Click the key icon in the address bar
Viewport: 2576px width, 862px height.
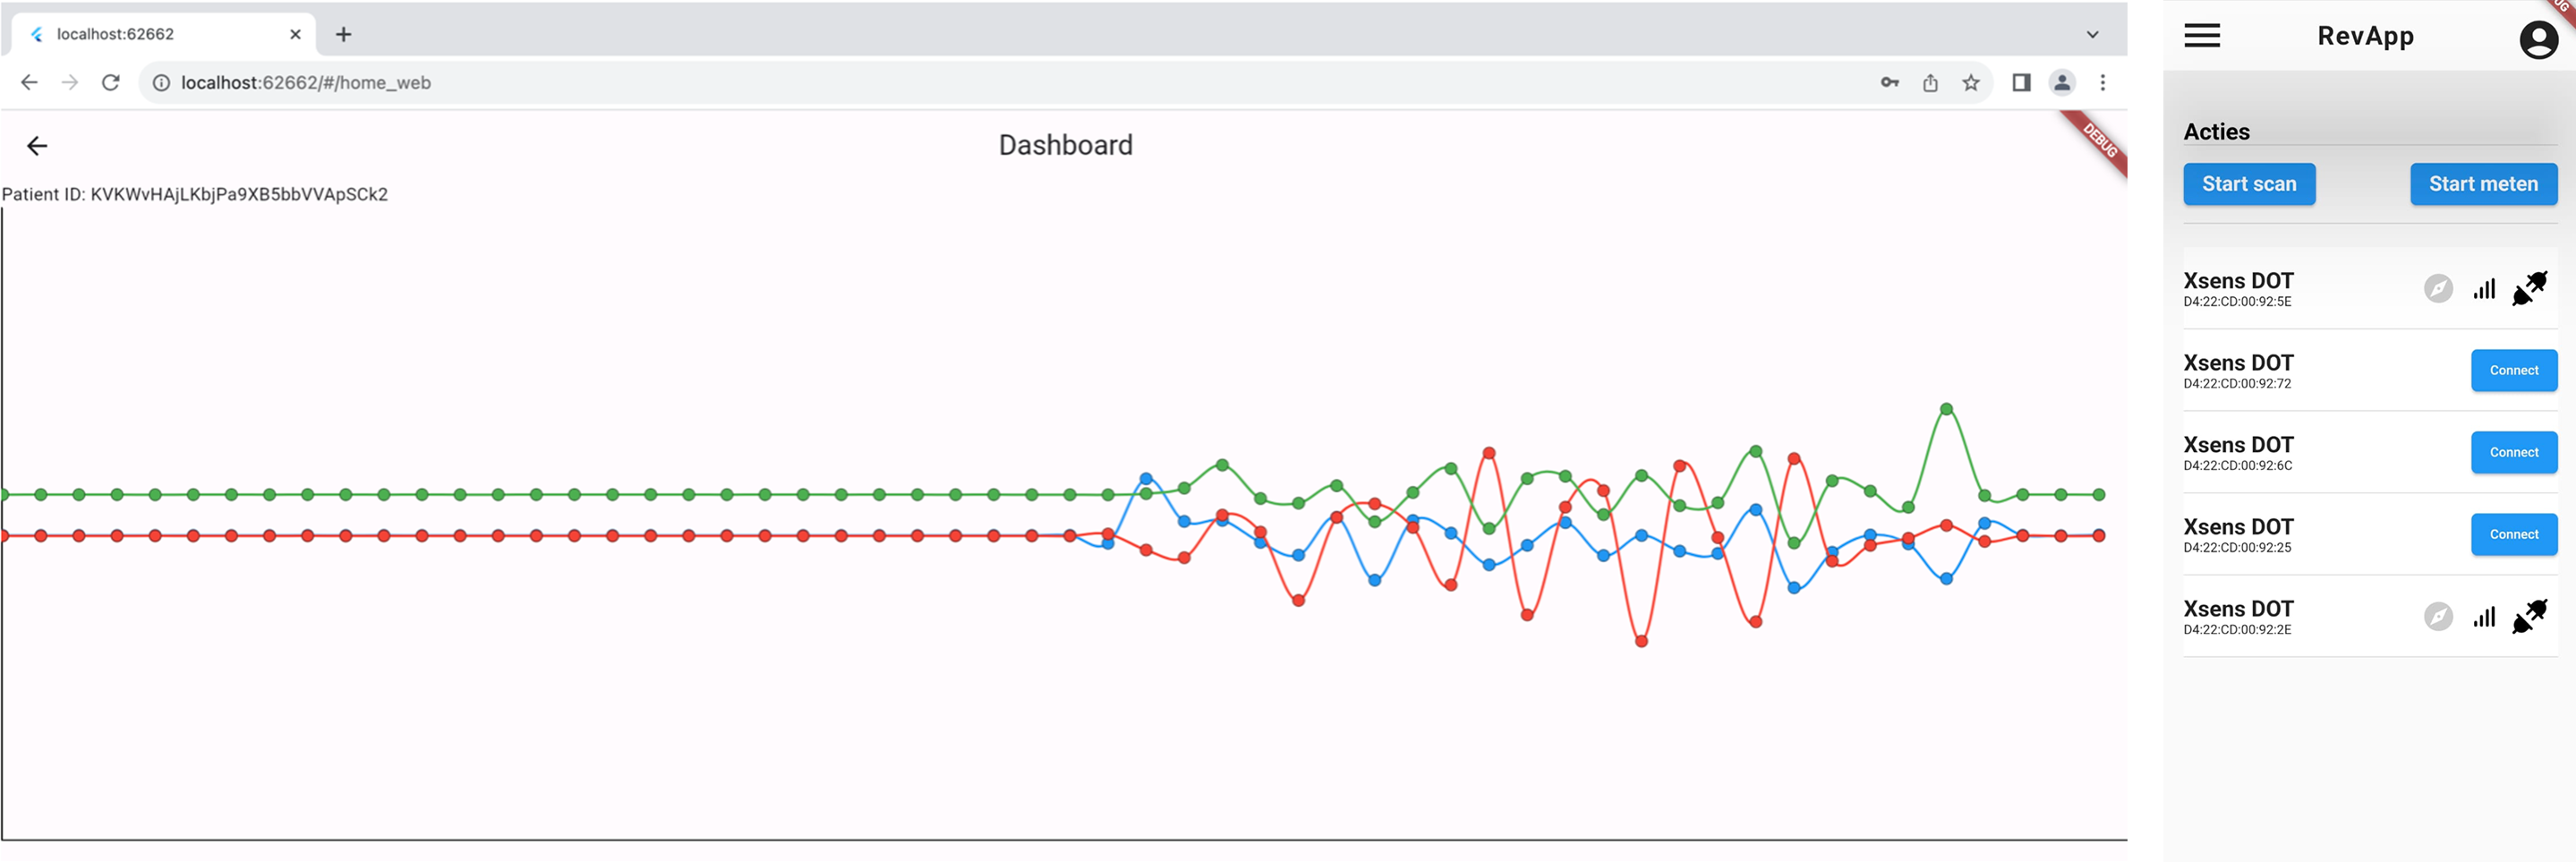point(1890,83)
